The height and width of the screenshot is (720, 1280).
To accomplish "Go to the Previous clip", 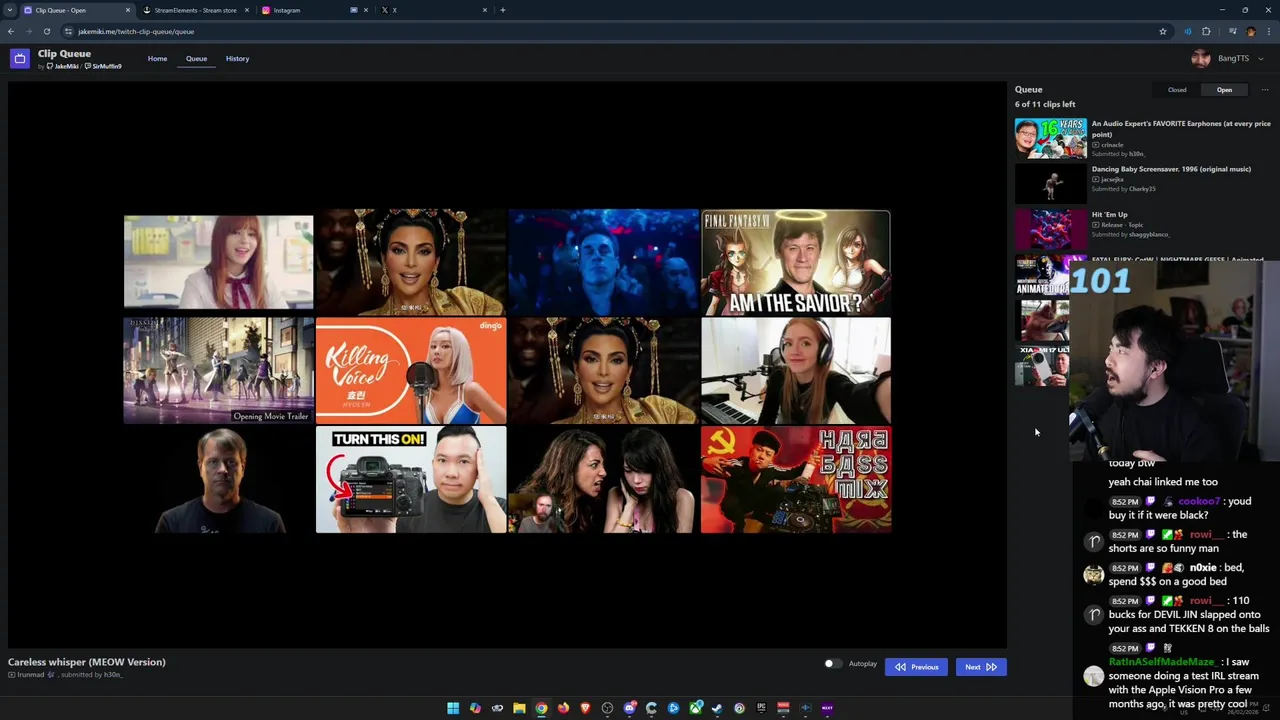I will (x=916, y=667).
